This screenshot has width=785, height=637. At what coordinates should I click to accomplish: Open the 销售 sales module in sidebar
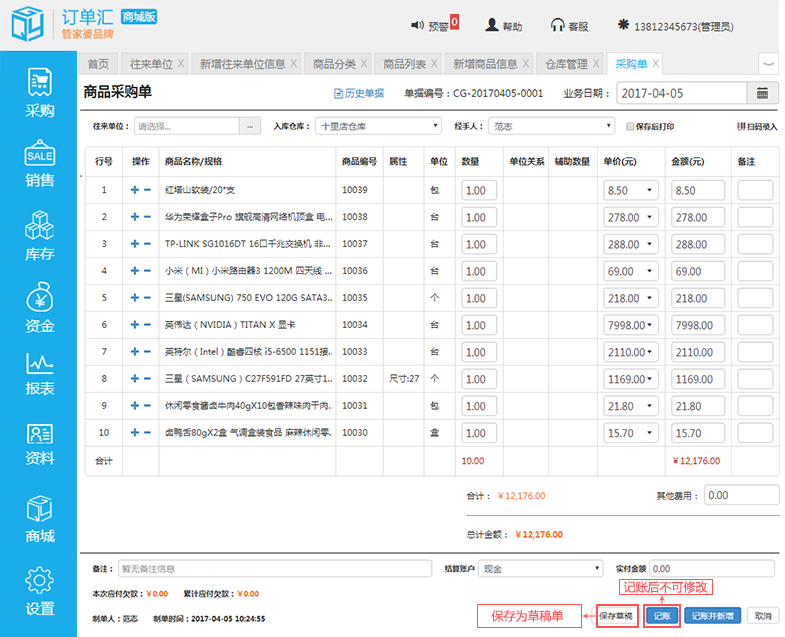40,164
